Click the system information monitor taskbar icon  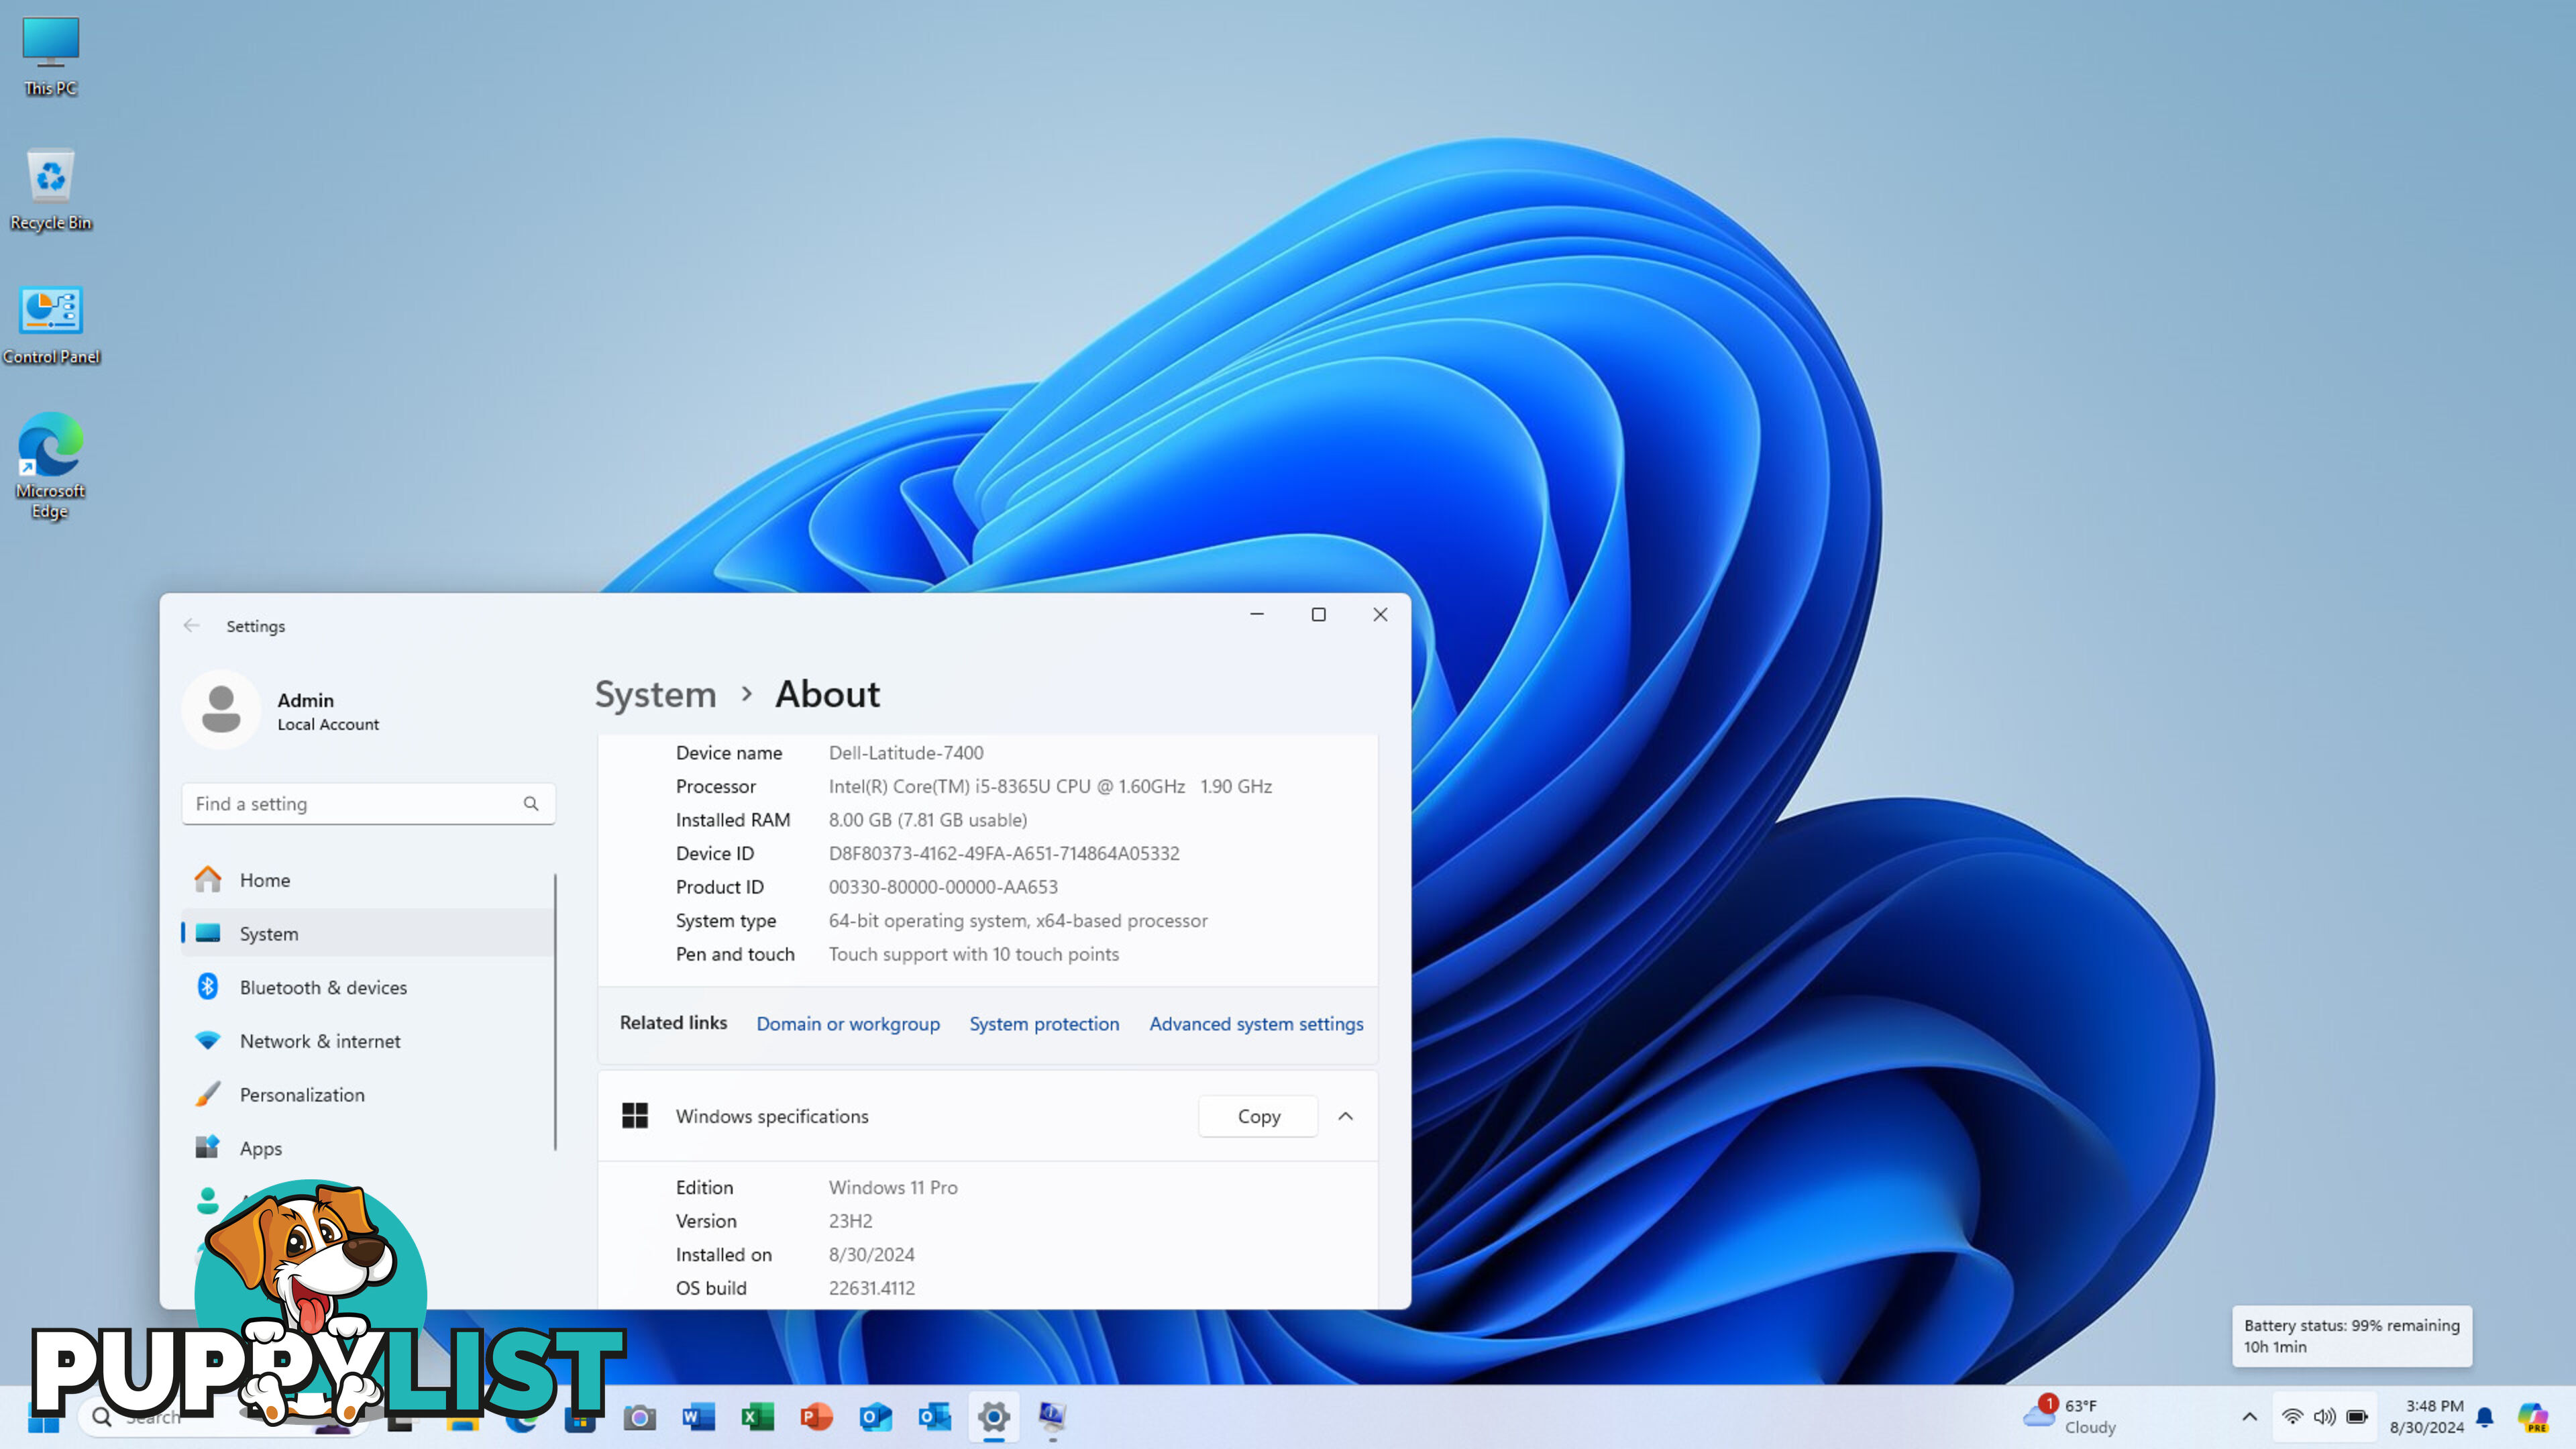[x=1052, y=1417]
